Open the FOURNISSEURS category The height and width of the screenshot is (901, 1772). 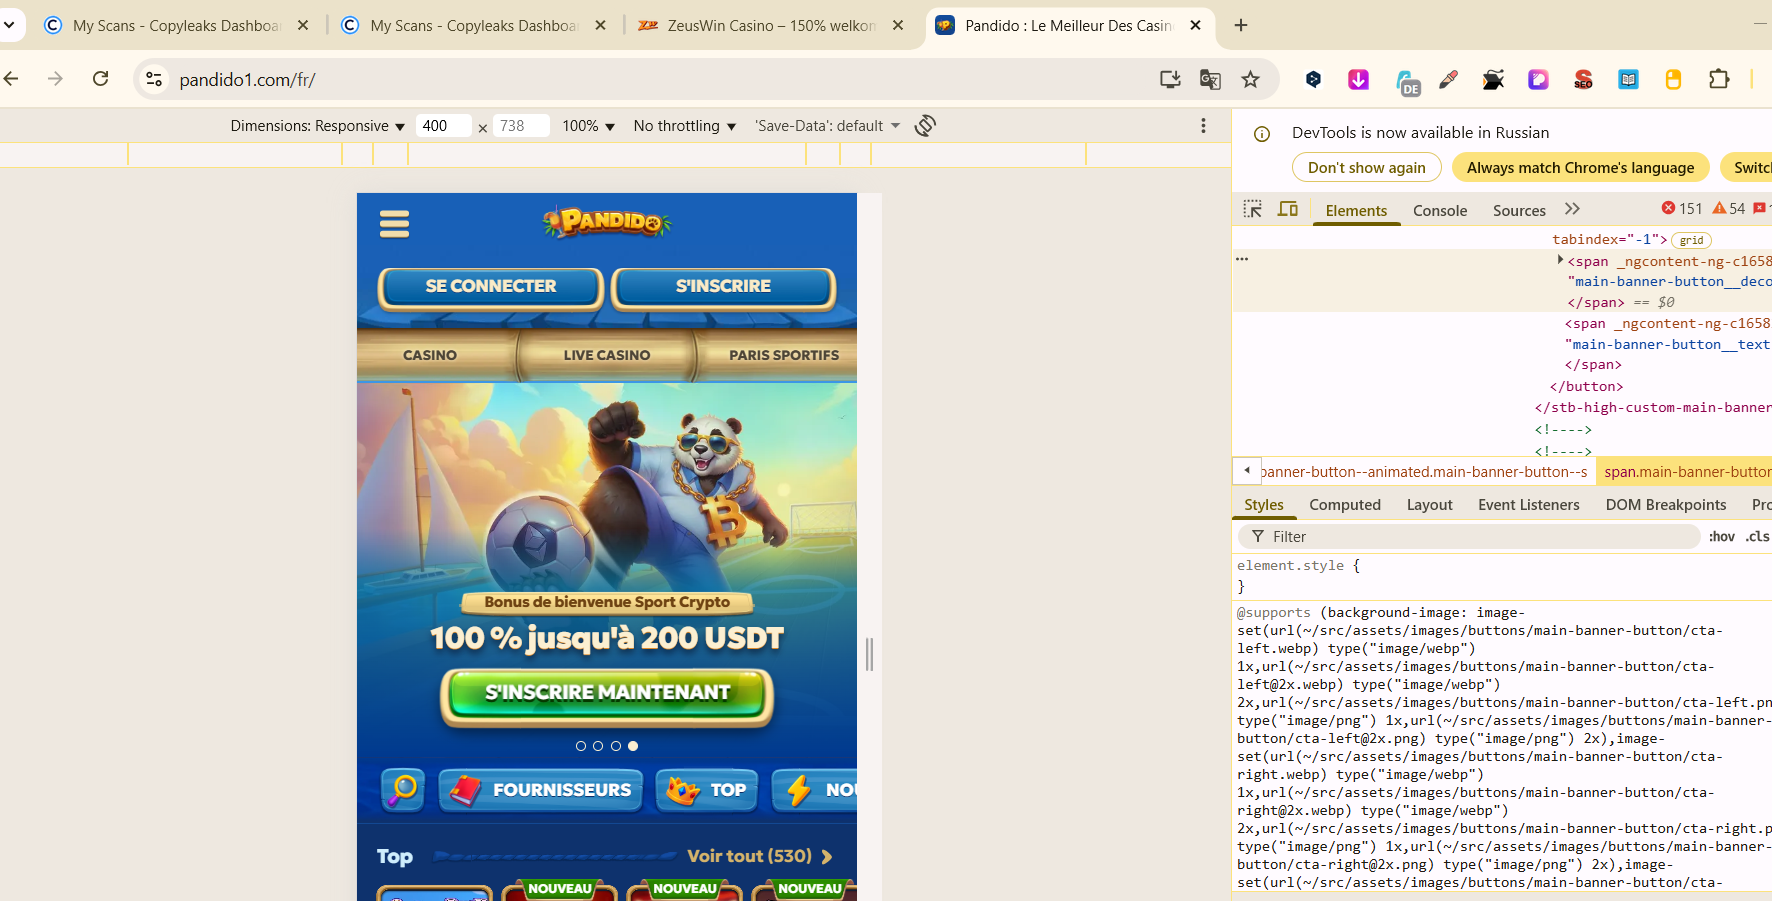coord(542,790)
